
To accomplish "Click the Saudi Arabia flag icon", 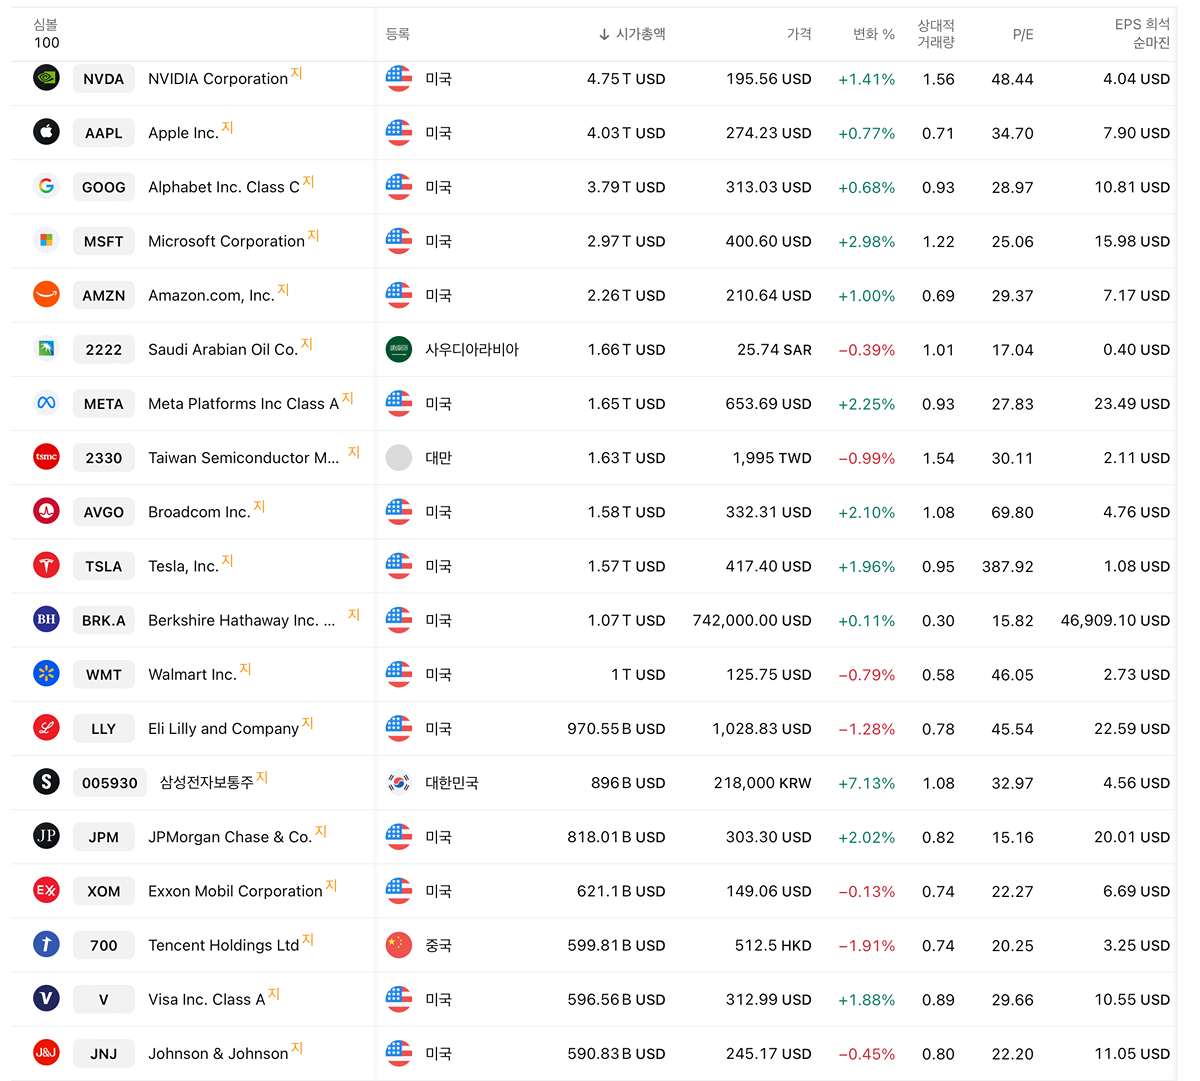I will click(x=399, y=349).
